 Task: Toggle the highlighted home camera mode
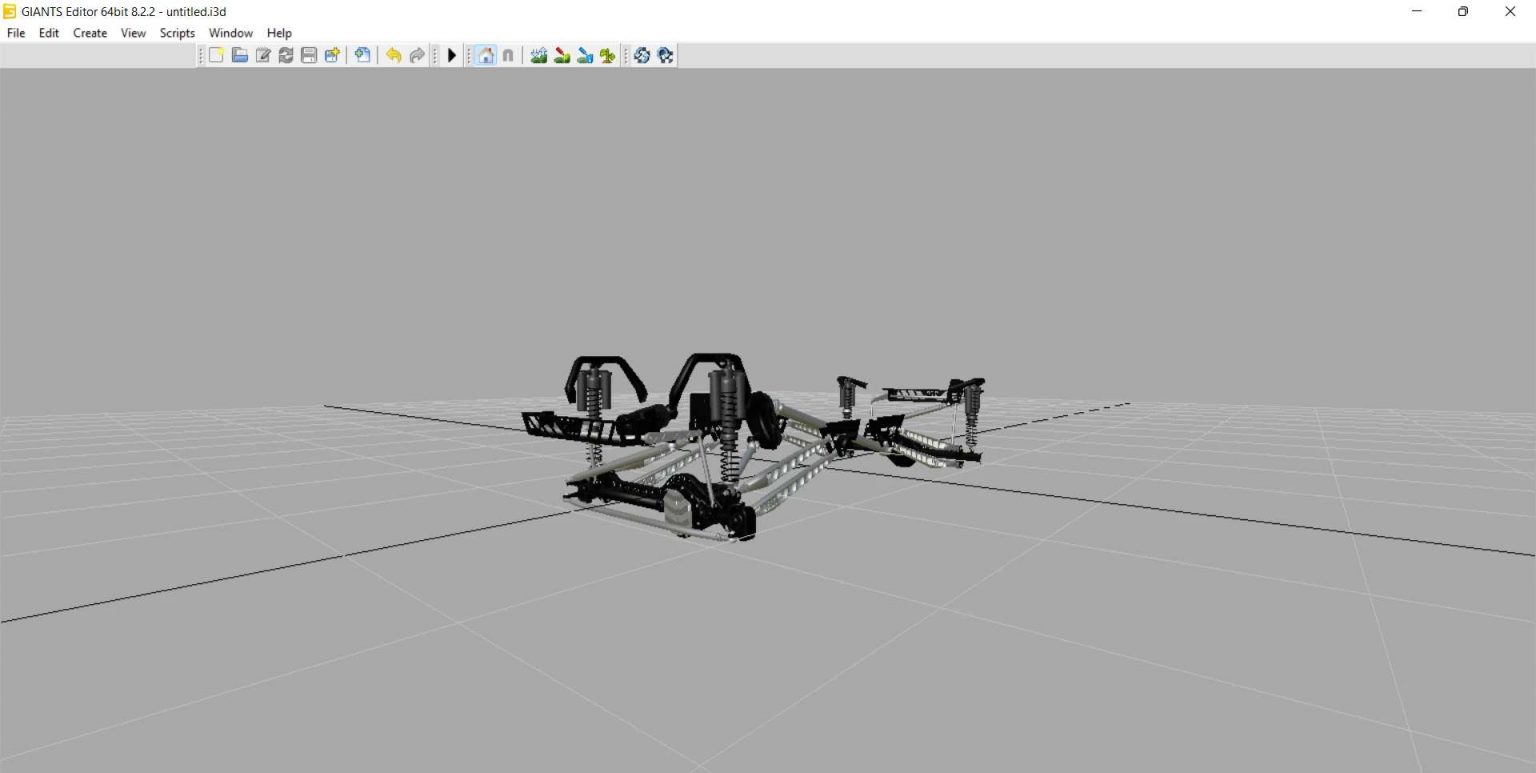coord(485,55)
